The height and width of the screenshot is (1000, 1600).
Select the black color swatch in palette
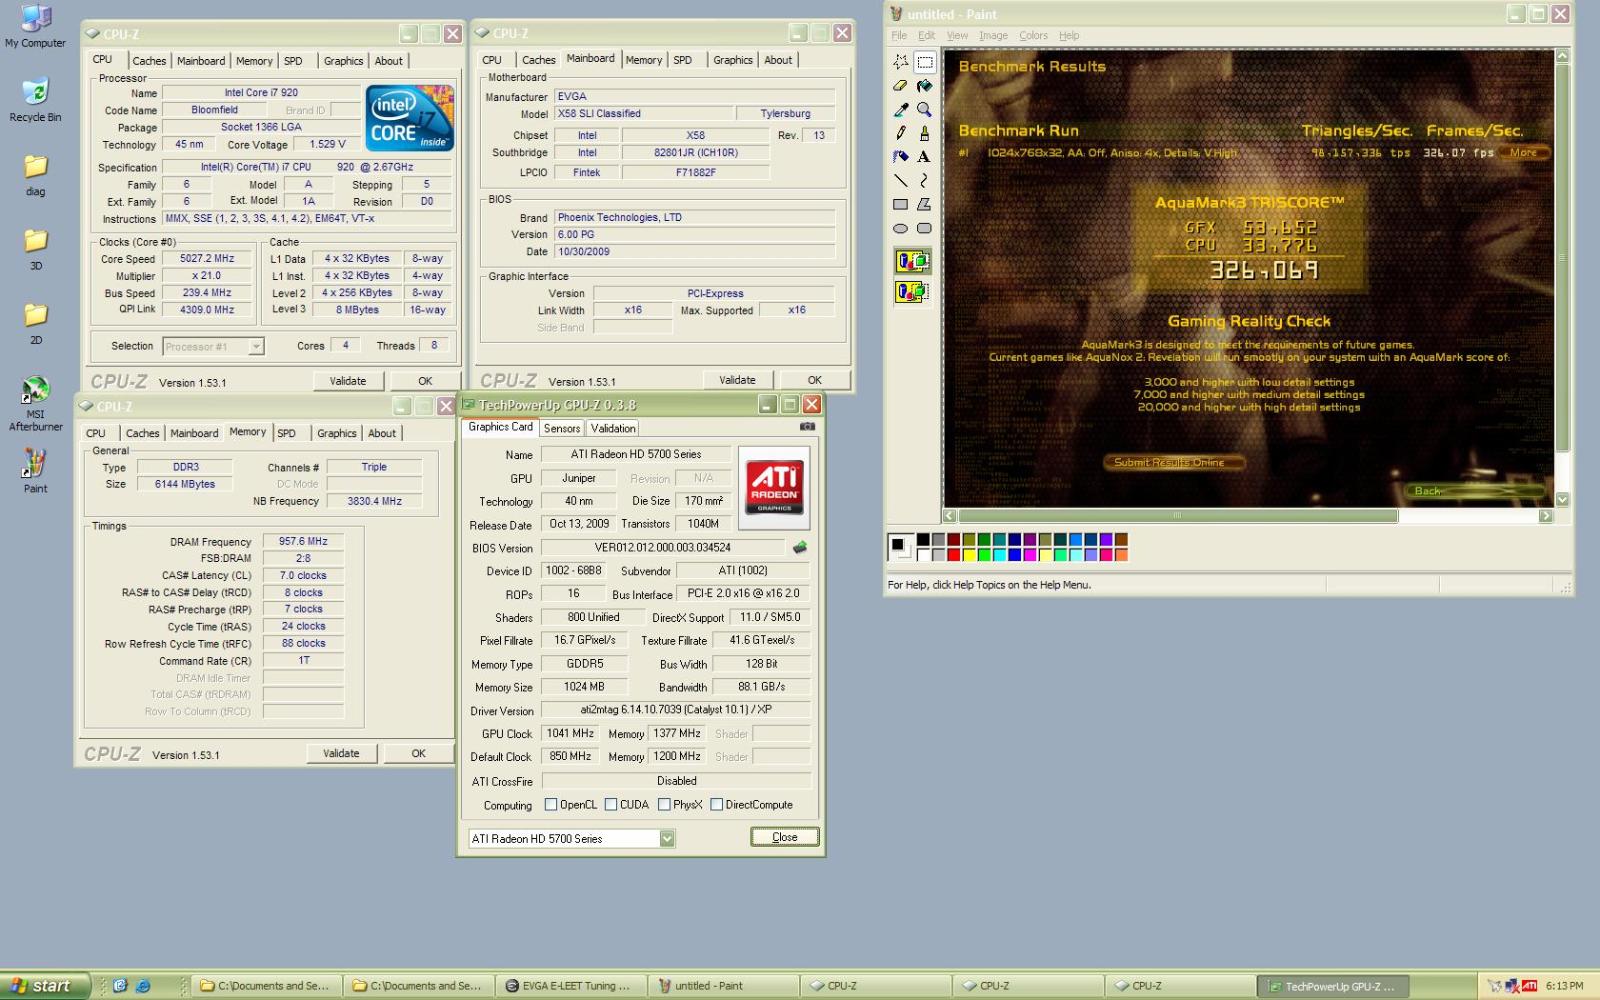pos(923,540)
